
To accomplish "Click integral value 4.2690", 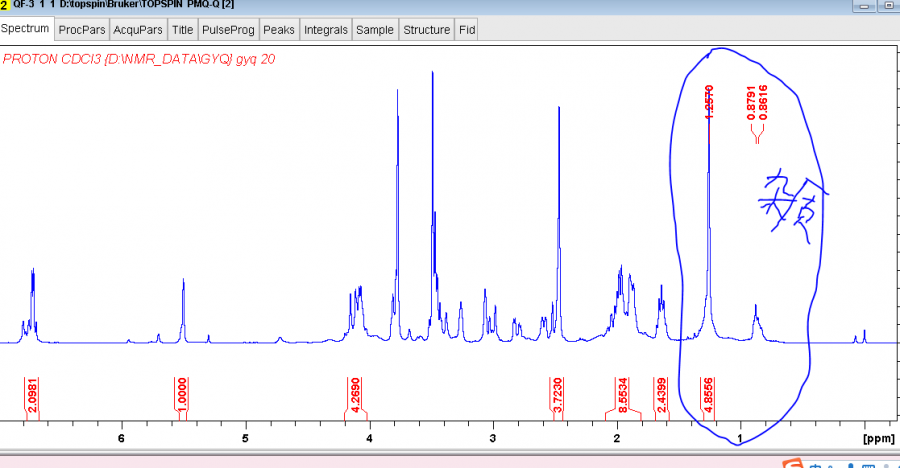I will 355,395.
